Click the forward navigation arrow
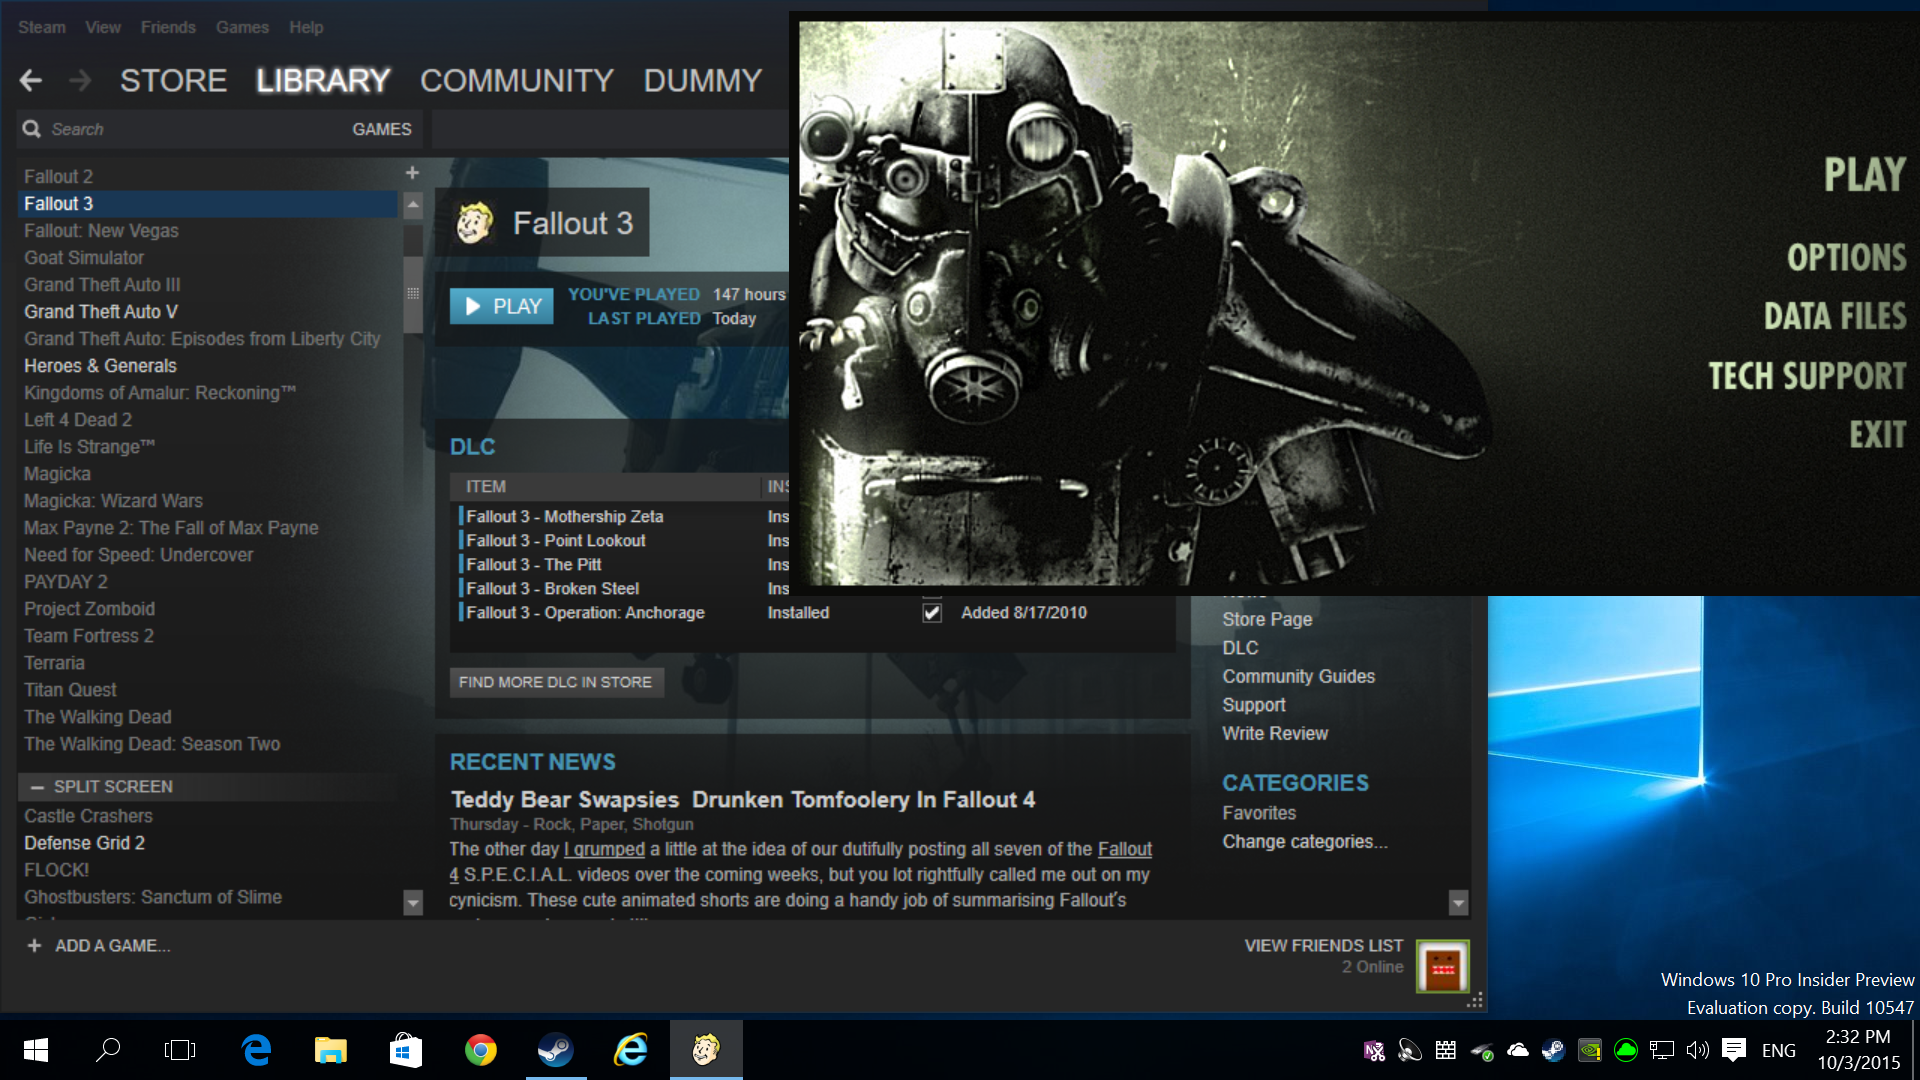The image size is (1920, 1080). tap(80, 80)
